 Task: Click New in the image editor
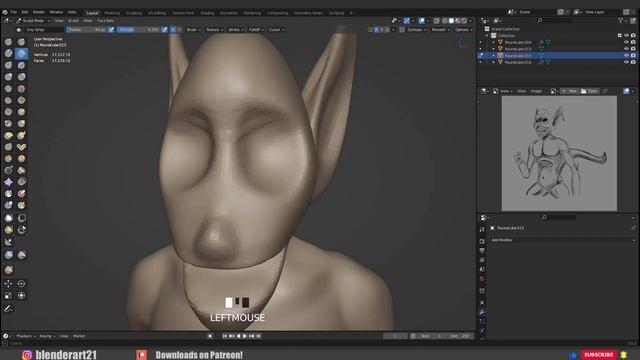tap(570, 91)
